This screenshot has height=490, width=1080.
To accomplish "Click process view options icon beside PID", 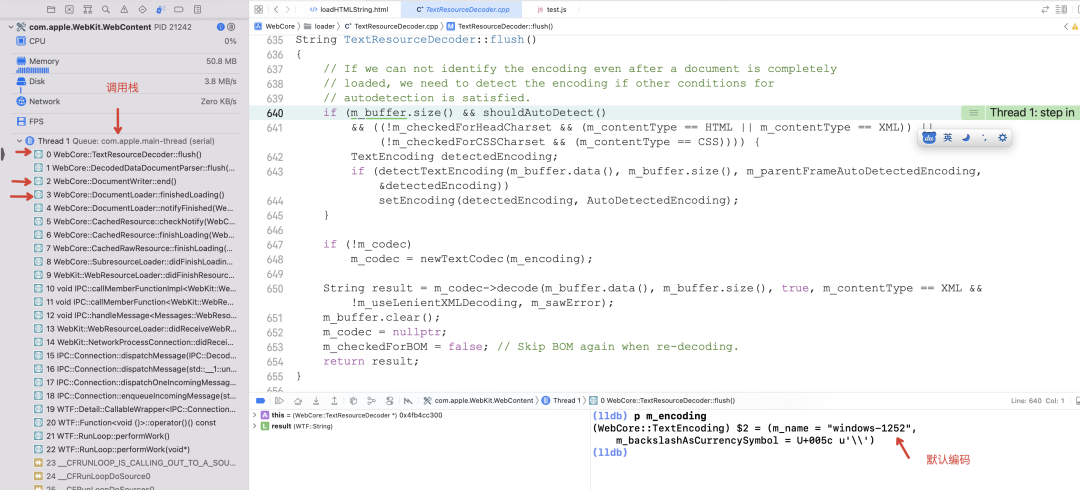I will [231, 27].
